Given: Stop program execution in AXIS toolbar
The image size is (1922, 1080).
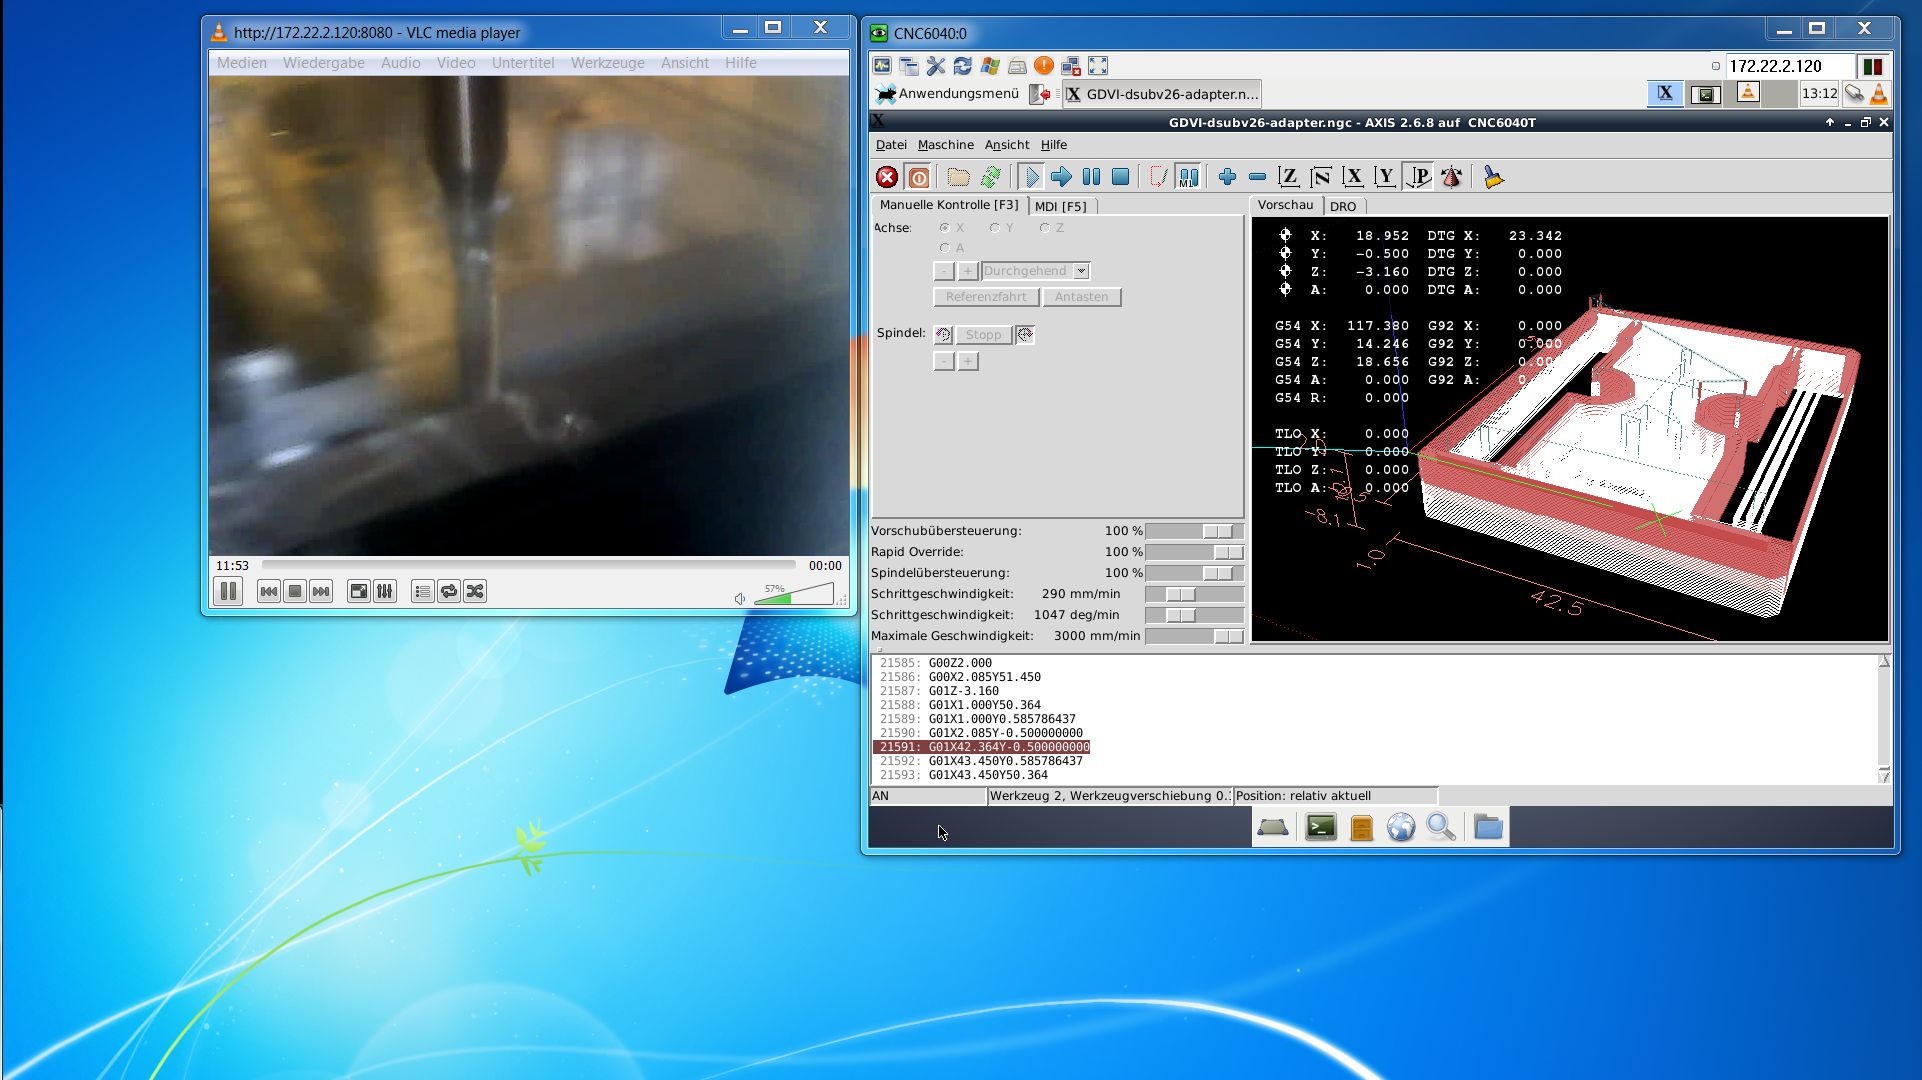Looking at the screenshot, I should click(x=1121, y=177).
